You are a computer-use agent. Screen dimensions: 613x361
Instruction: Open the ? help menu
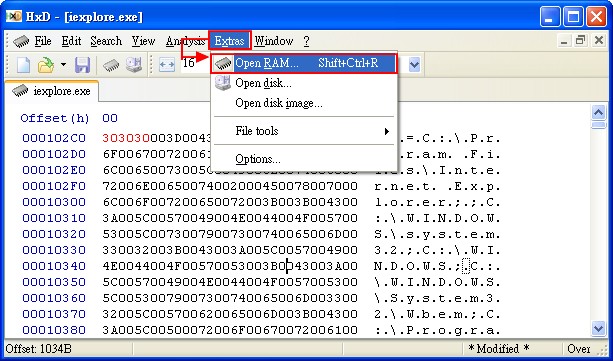(x=306, y=41)
